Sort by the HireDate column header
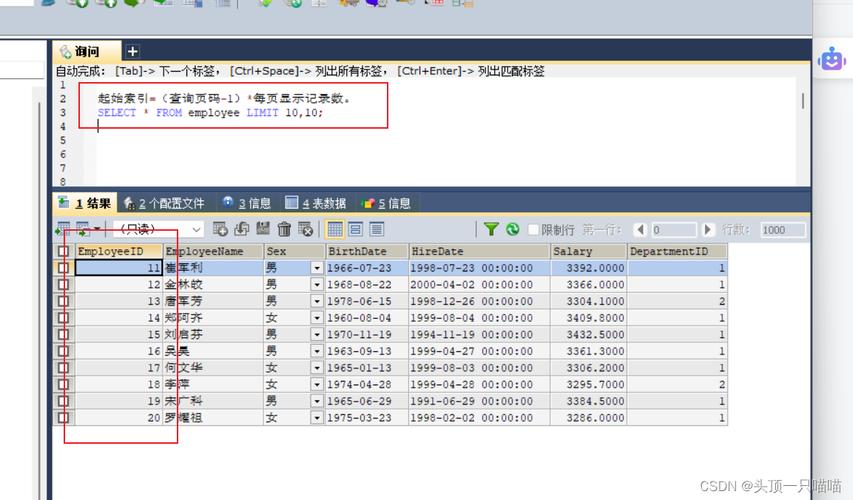 (x=479, y=251)
